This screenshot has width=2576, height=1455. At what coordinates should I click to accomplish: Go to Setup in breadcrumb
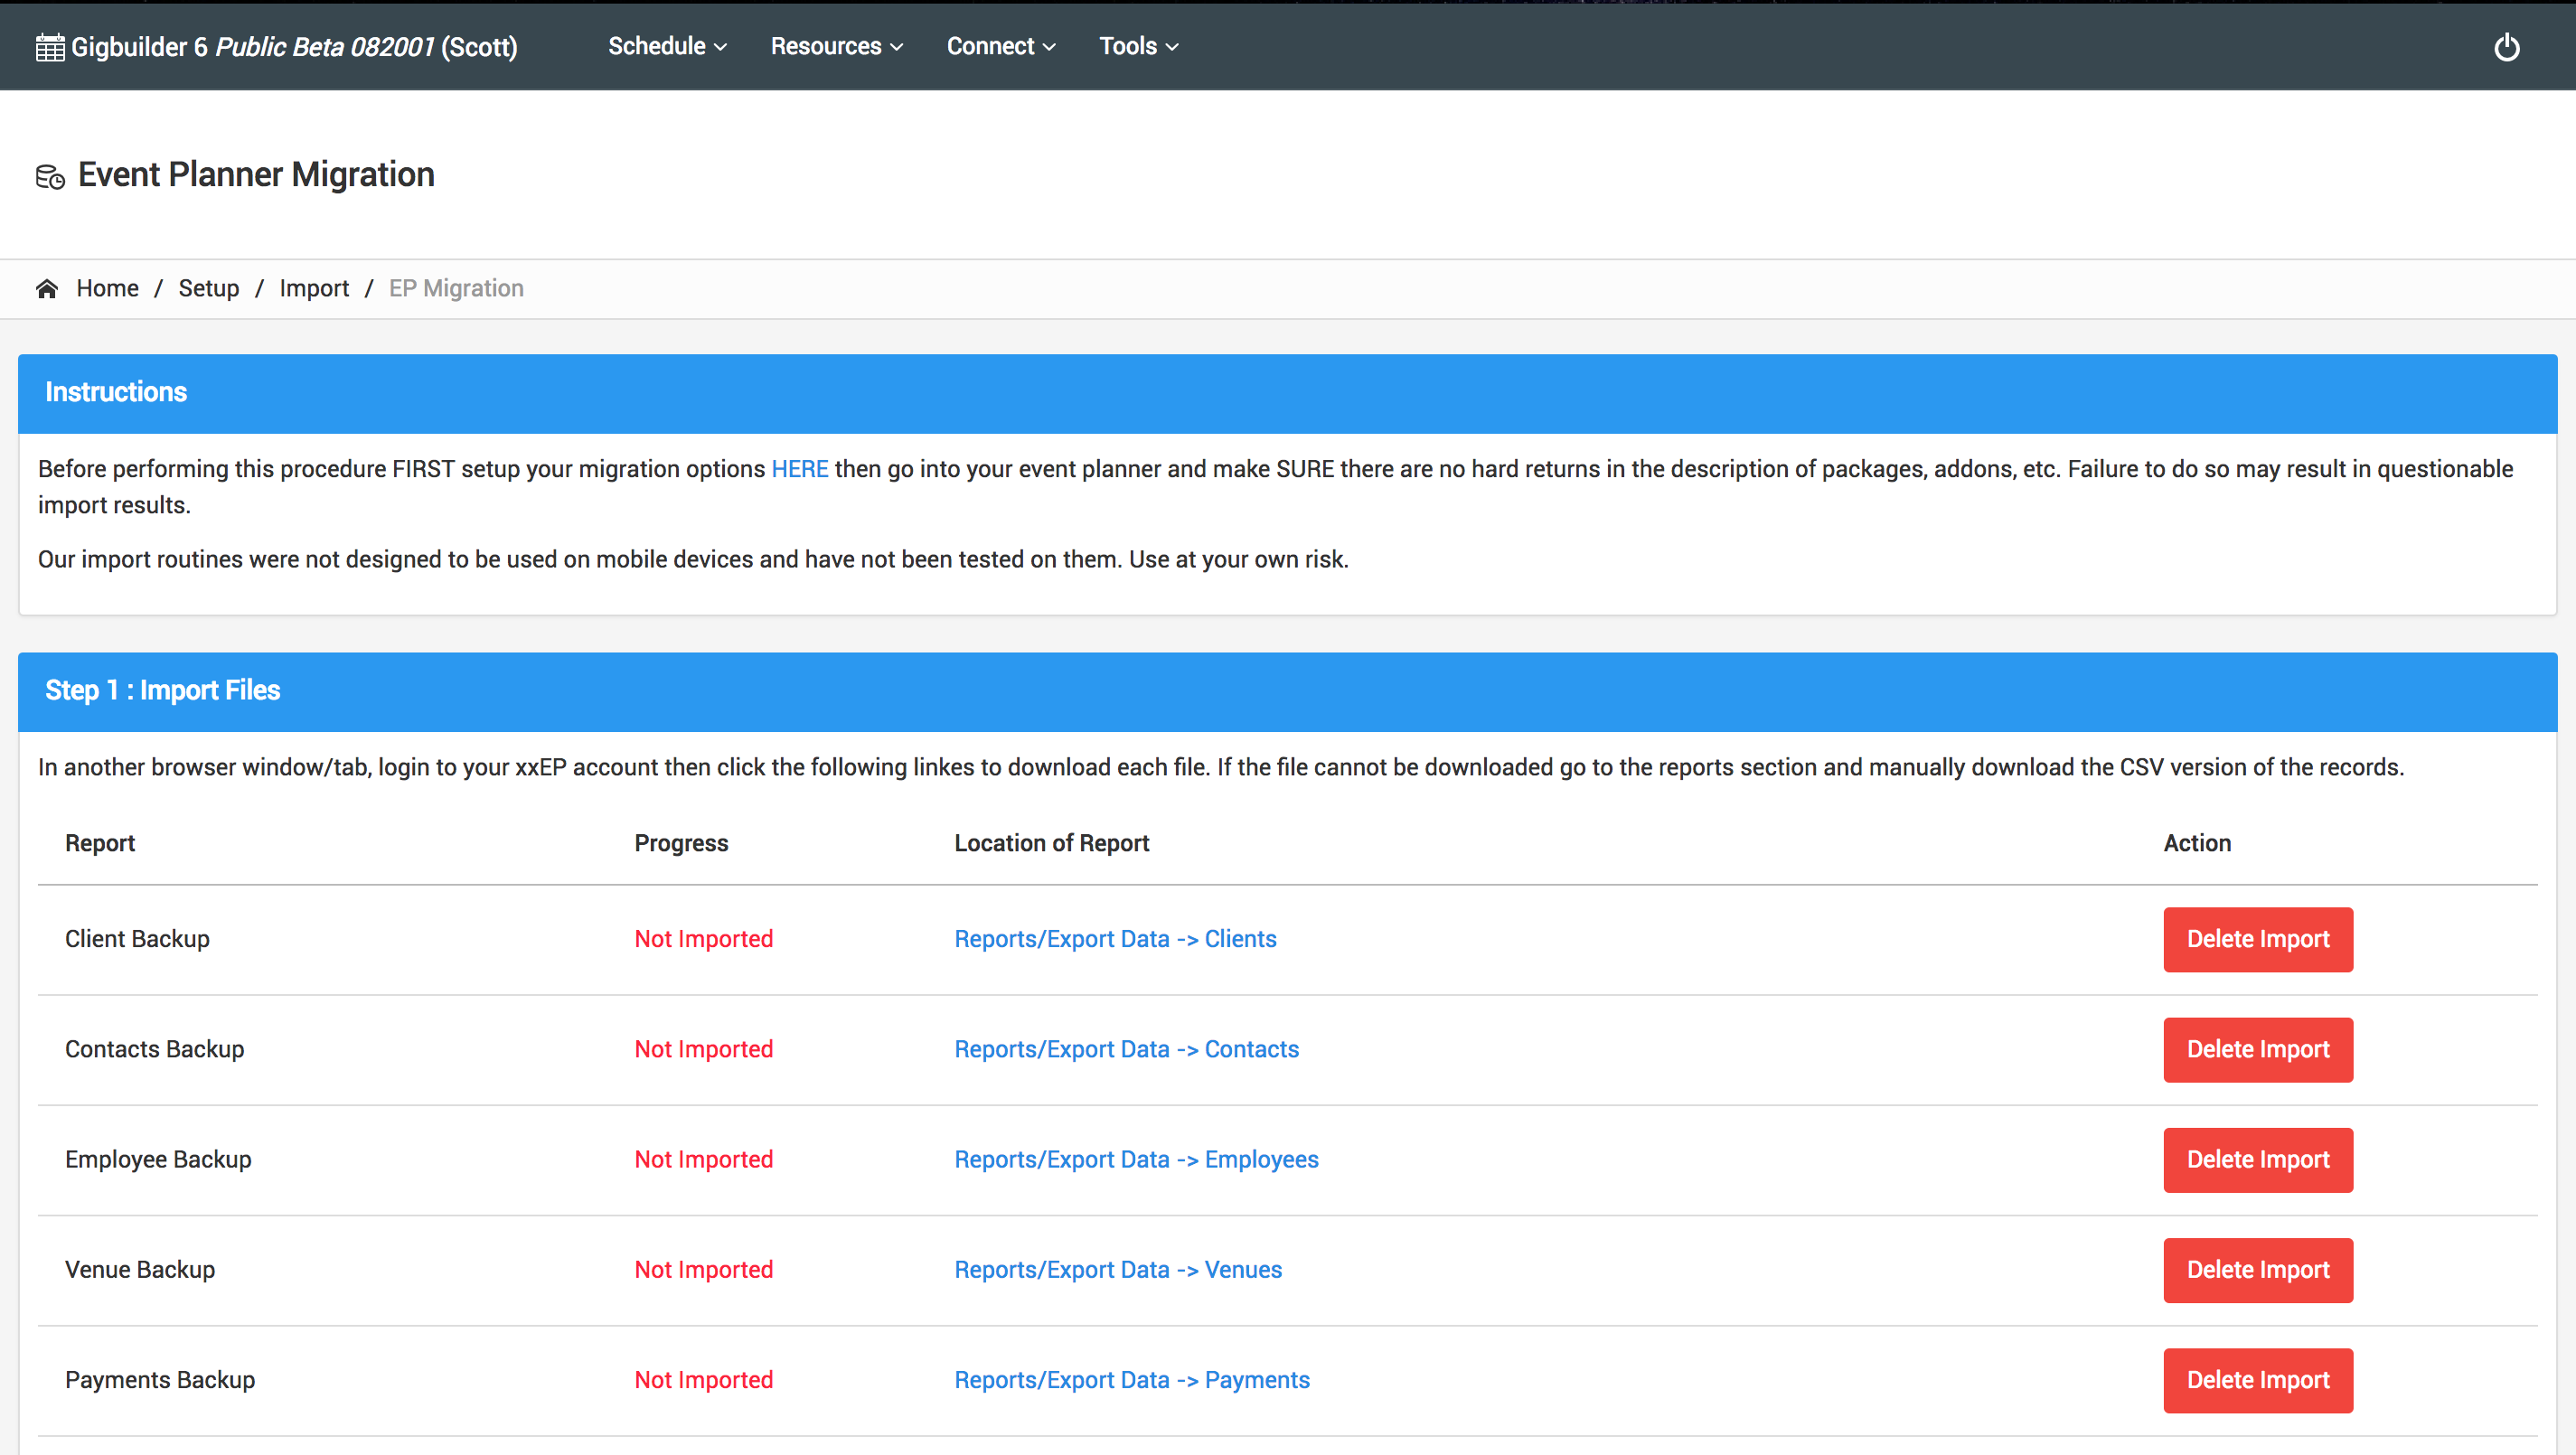(208, 288)
